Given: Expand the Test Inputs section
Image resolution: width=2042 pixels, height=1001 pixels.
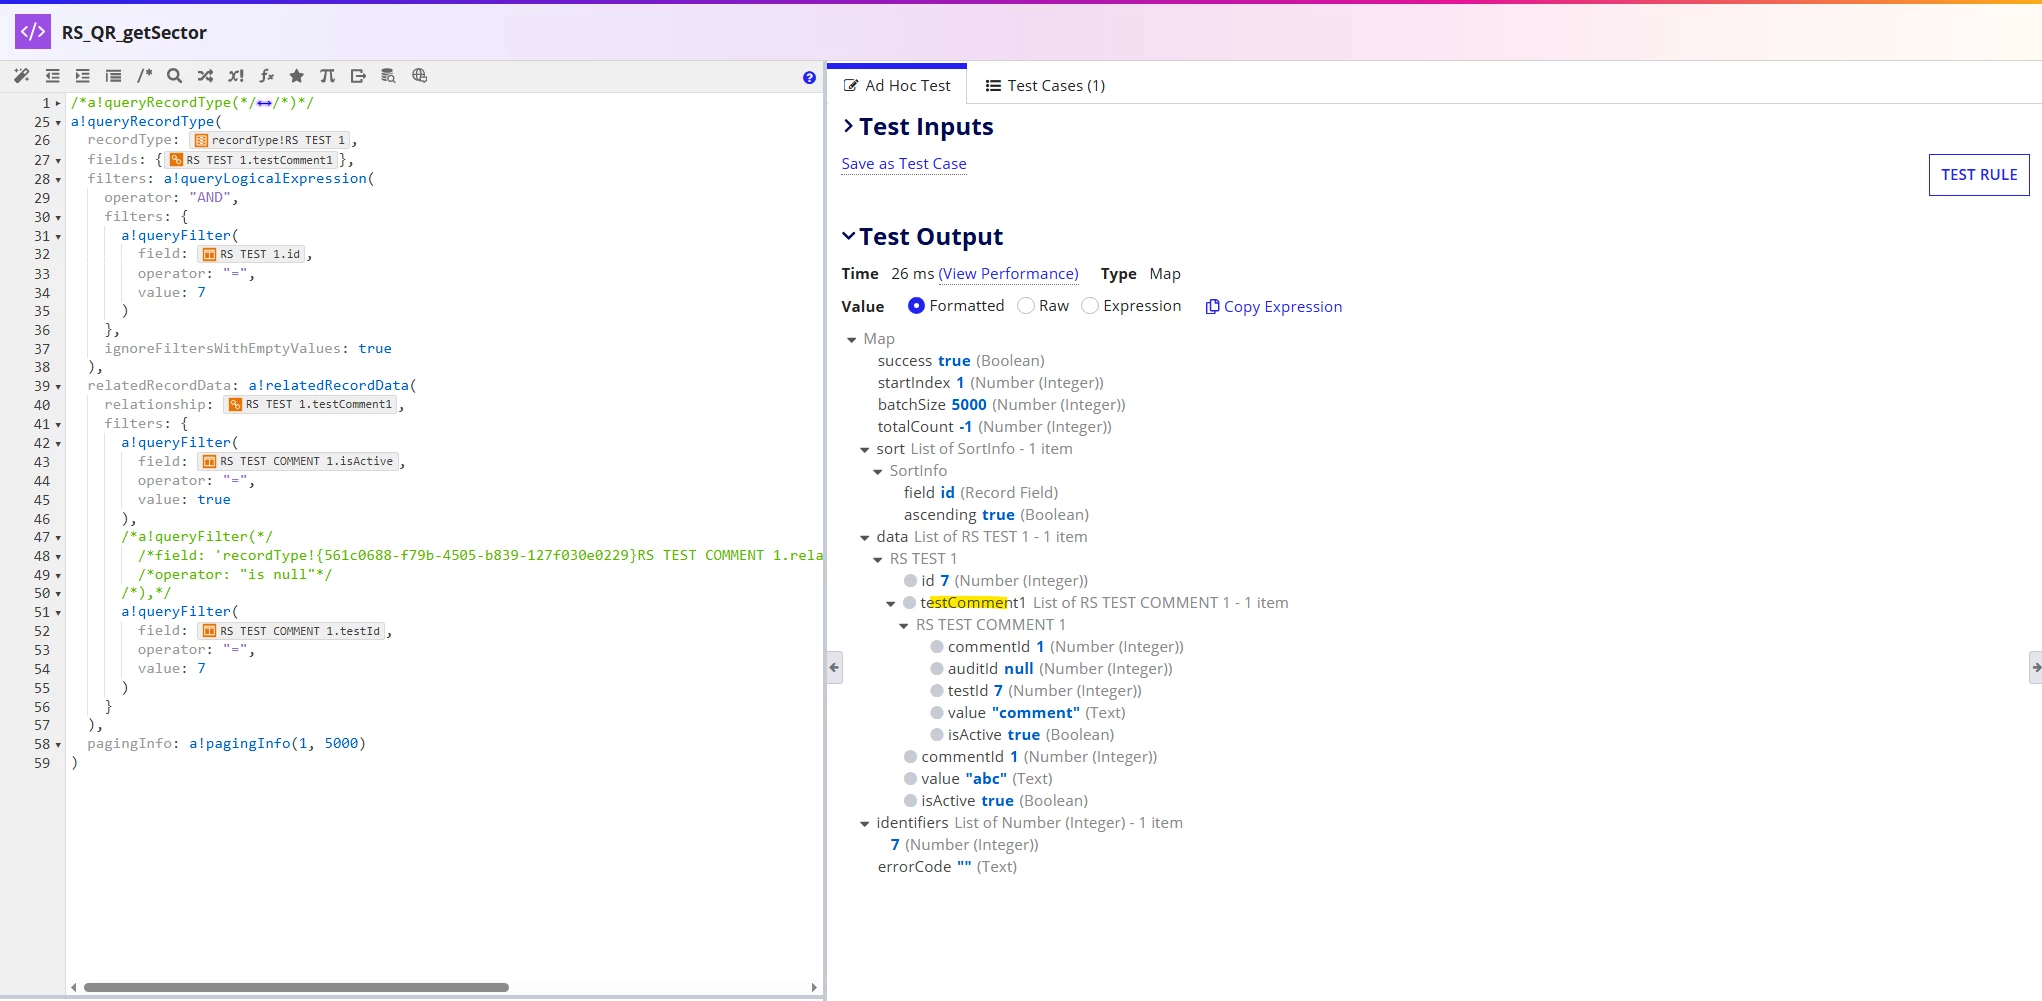Looking at the screenshot, I should click(848, 126).
